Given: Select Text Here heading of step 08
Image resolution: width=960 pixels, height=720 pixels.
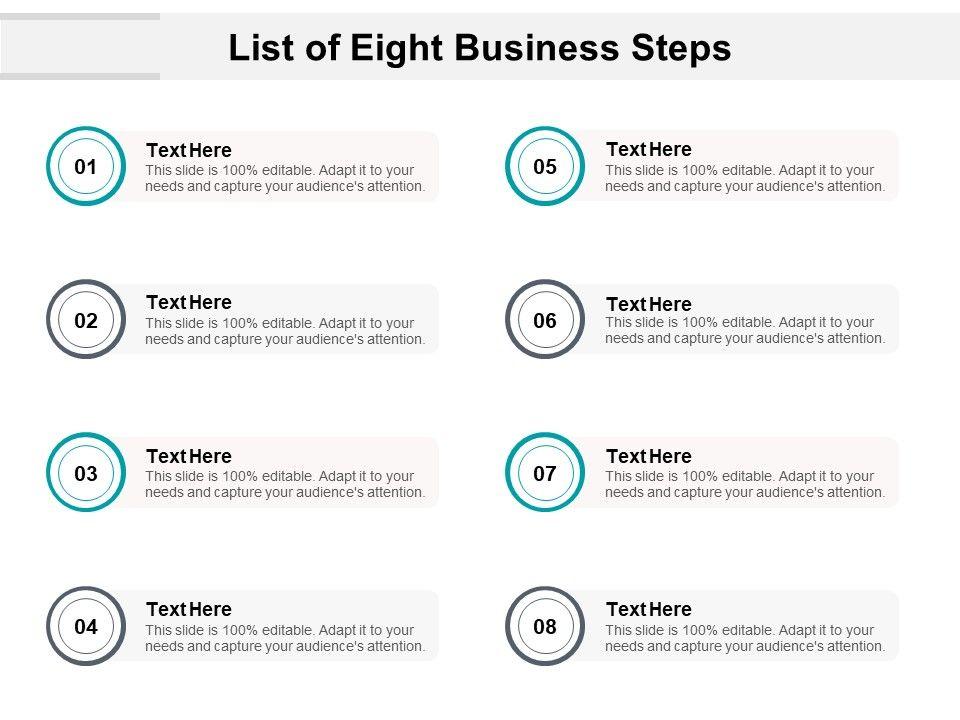Looking at the screenshot, I should point(648,609).
